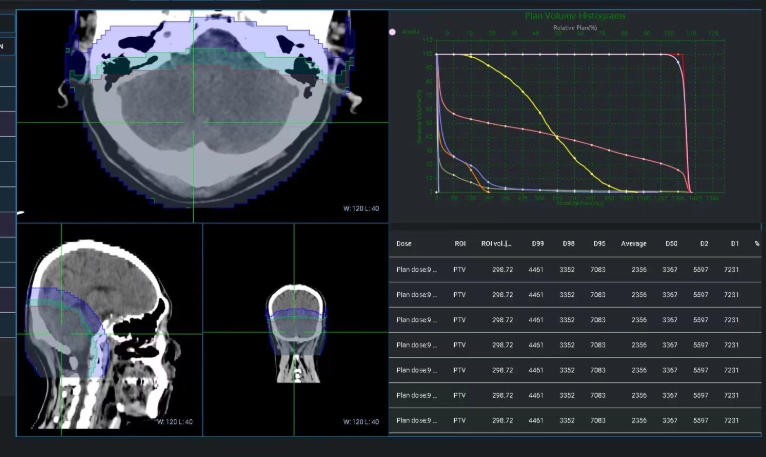The height and width of the screenshot is (457, 766).
Task: Click the D50 column header
Action: (671, 243)
